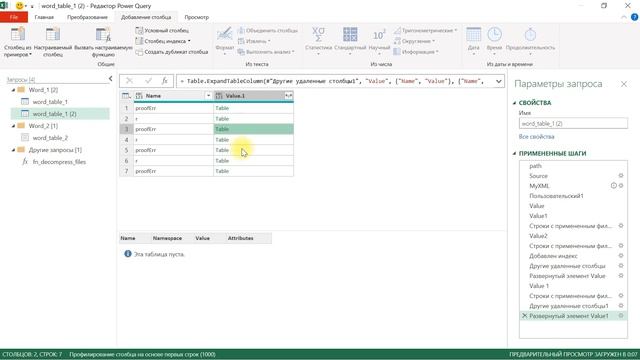640x360 pixels.
Task: Click Column From Examples icon
Action: (x=18, y=35)
